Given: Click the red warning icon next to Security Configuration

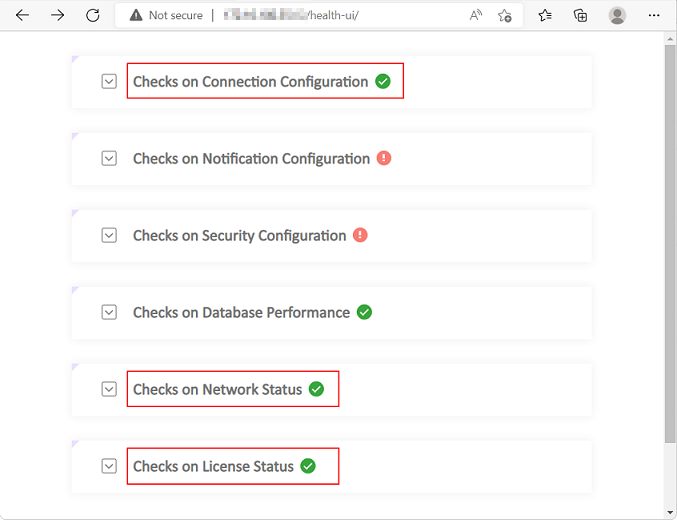Looking at the screenshot, I should pos(361,236).
